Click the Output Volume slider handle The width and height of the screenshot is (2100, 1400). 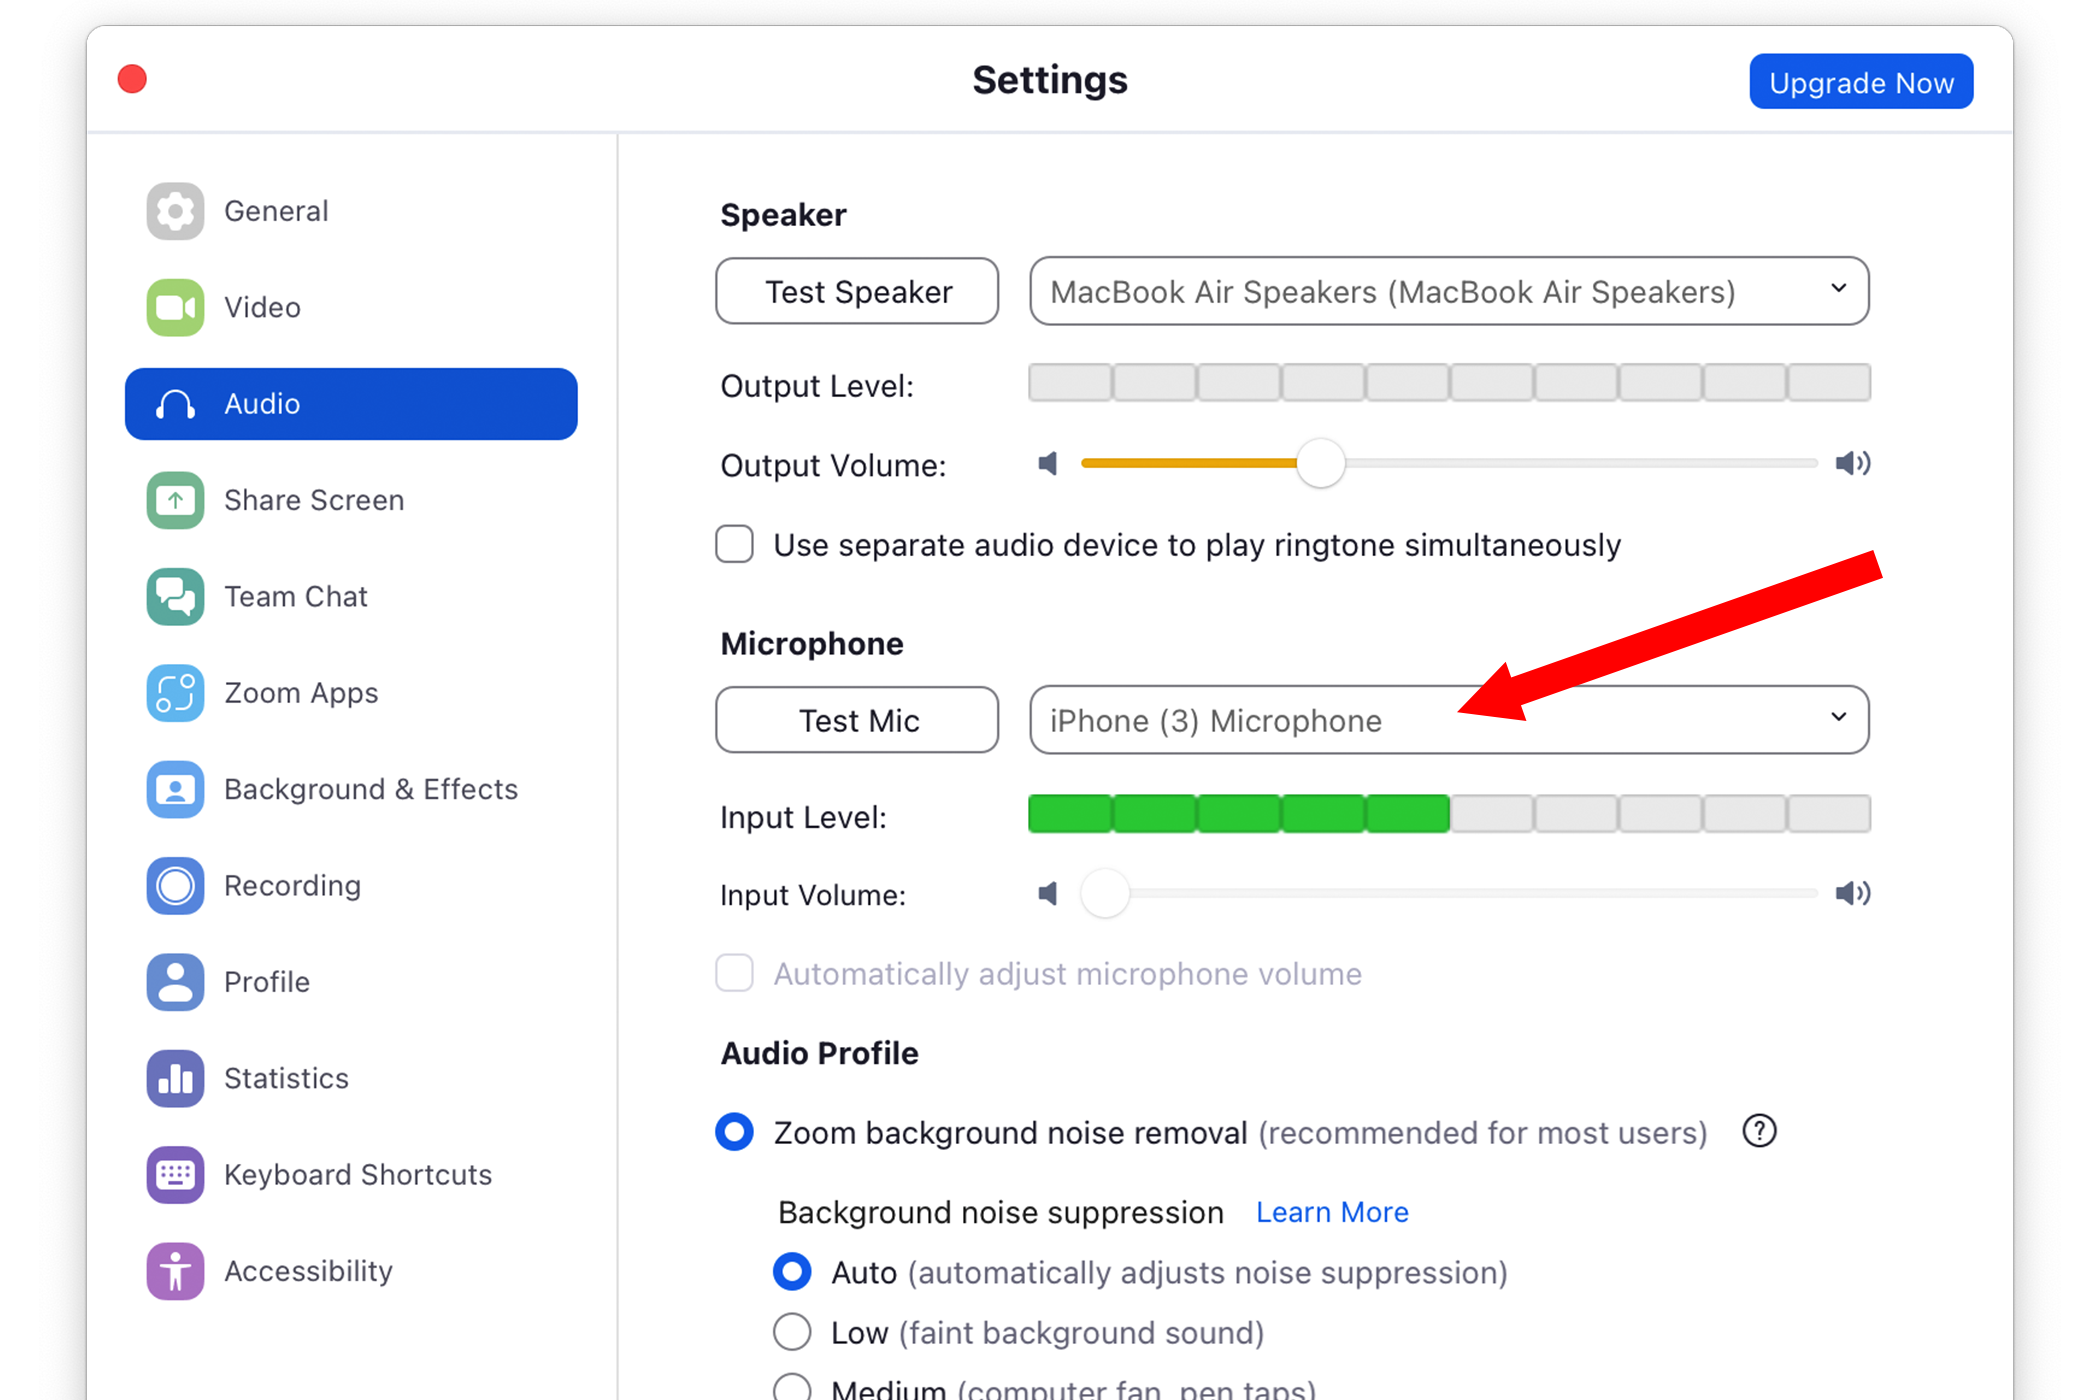(1320, 463)
